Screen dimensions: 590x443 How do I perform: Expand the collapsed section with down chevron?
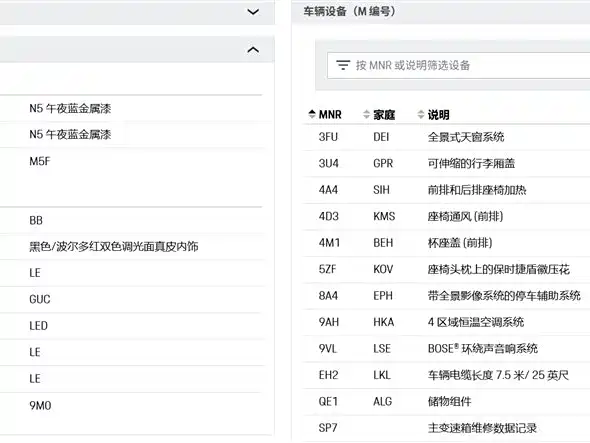[x=253, y=12]
